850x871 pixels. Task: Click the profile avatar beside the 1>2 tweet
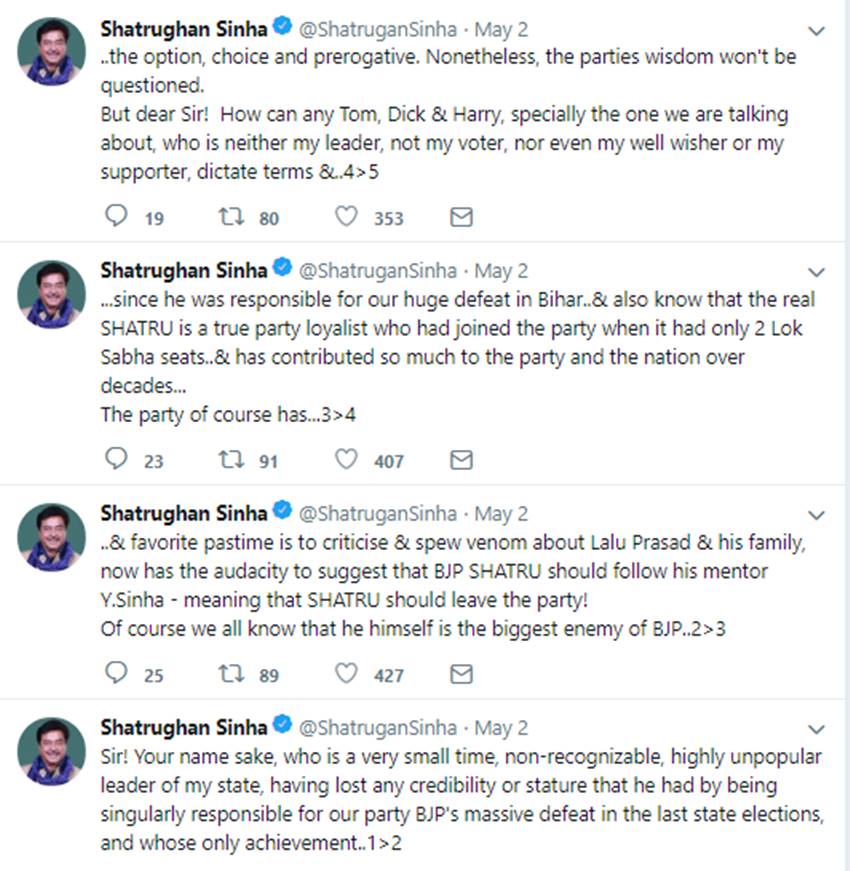52,751
